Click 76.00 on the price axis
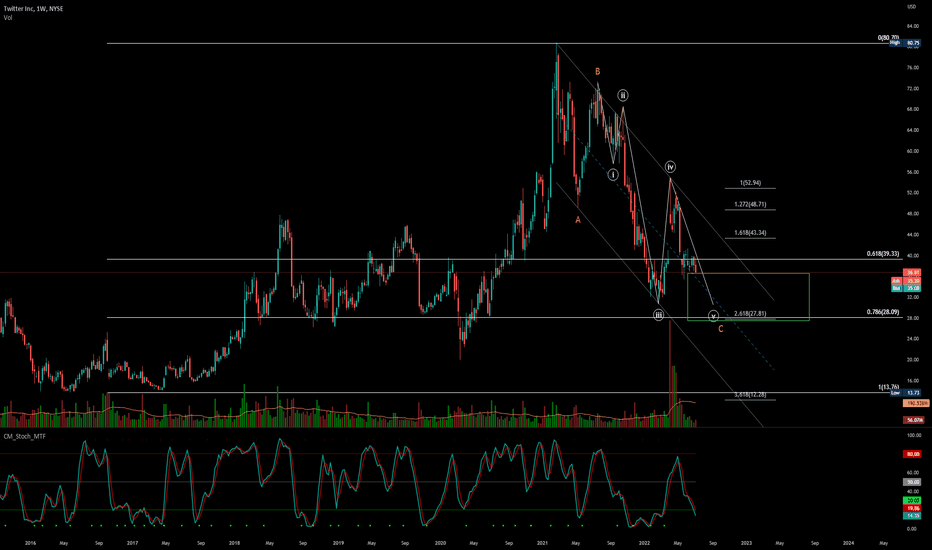 tap(912, 68)
